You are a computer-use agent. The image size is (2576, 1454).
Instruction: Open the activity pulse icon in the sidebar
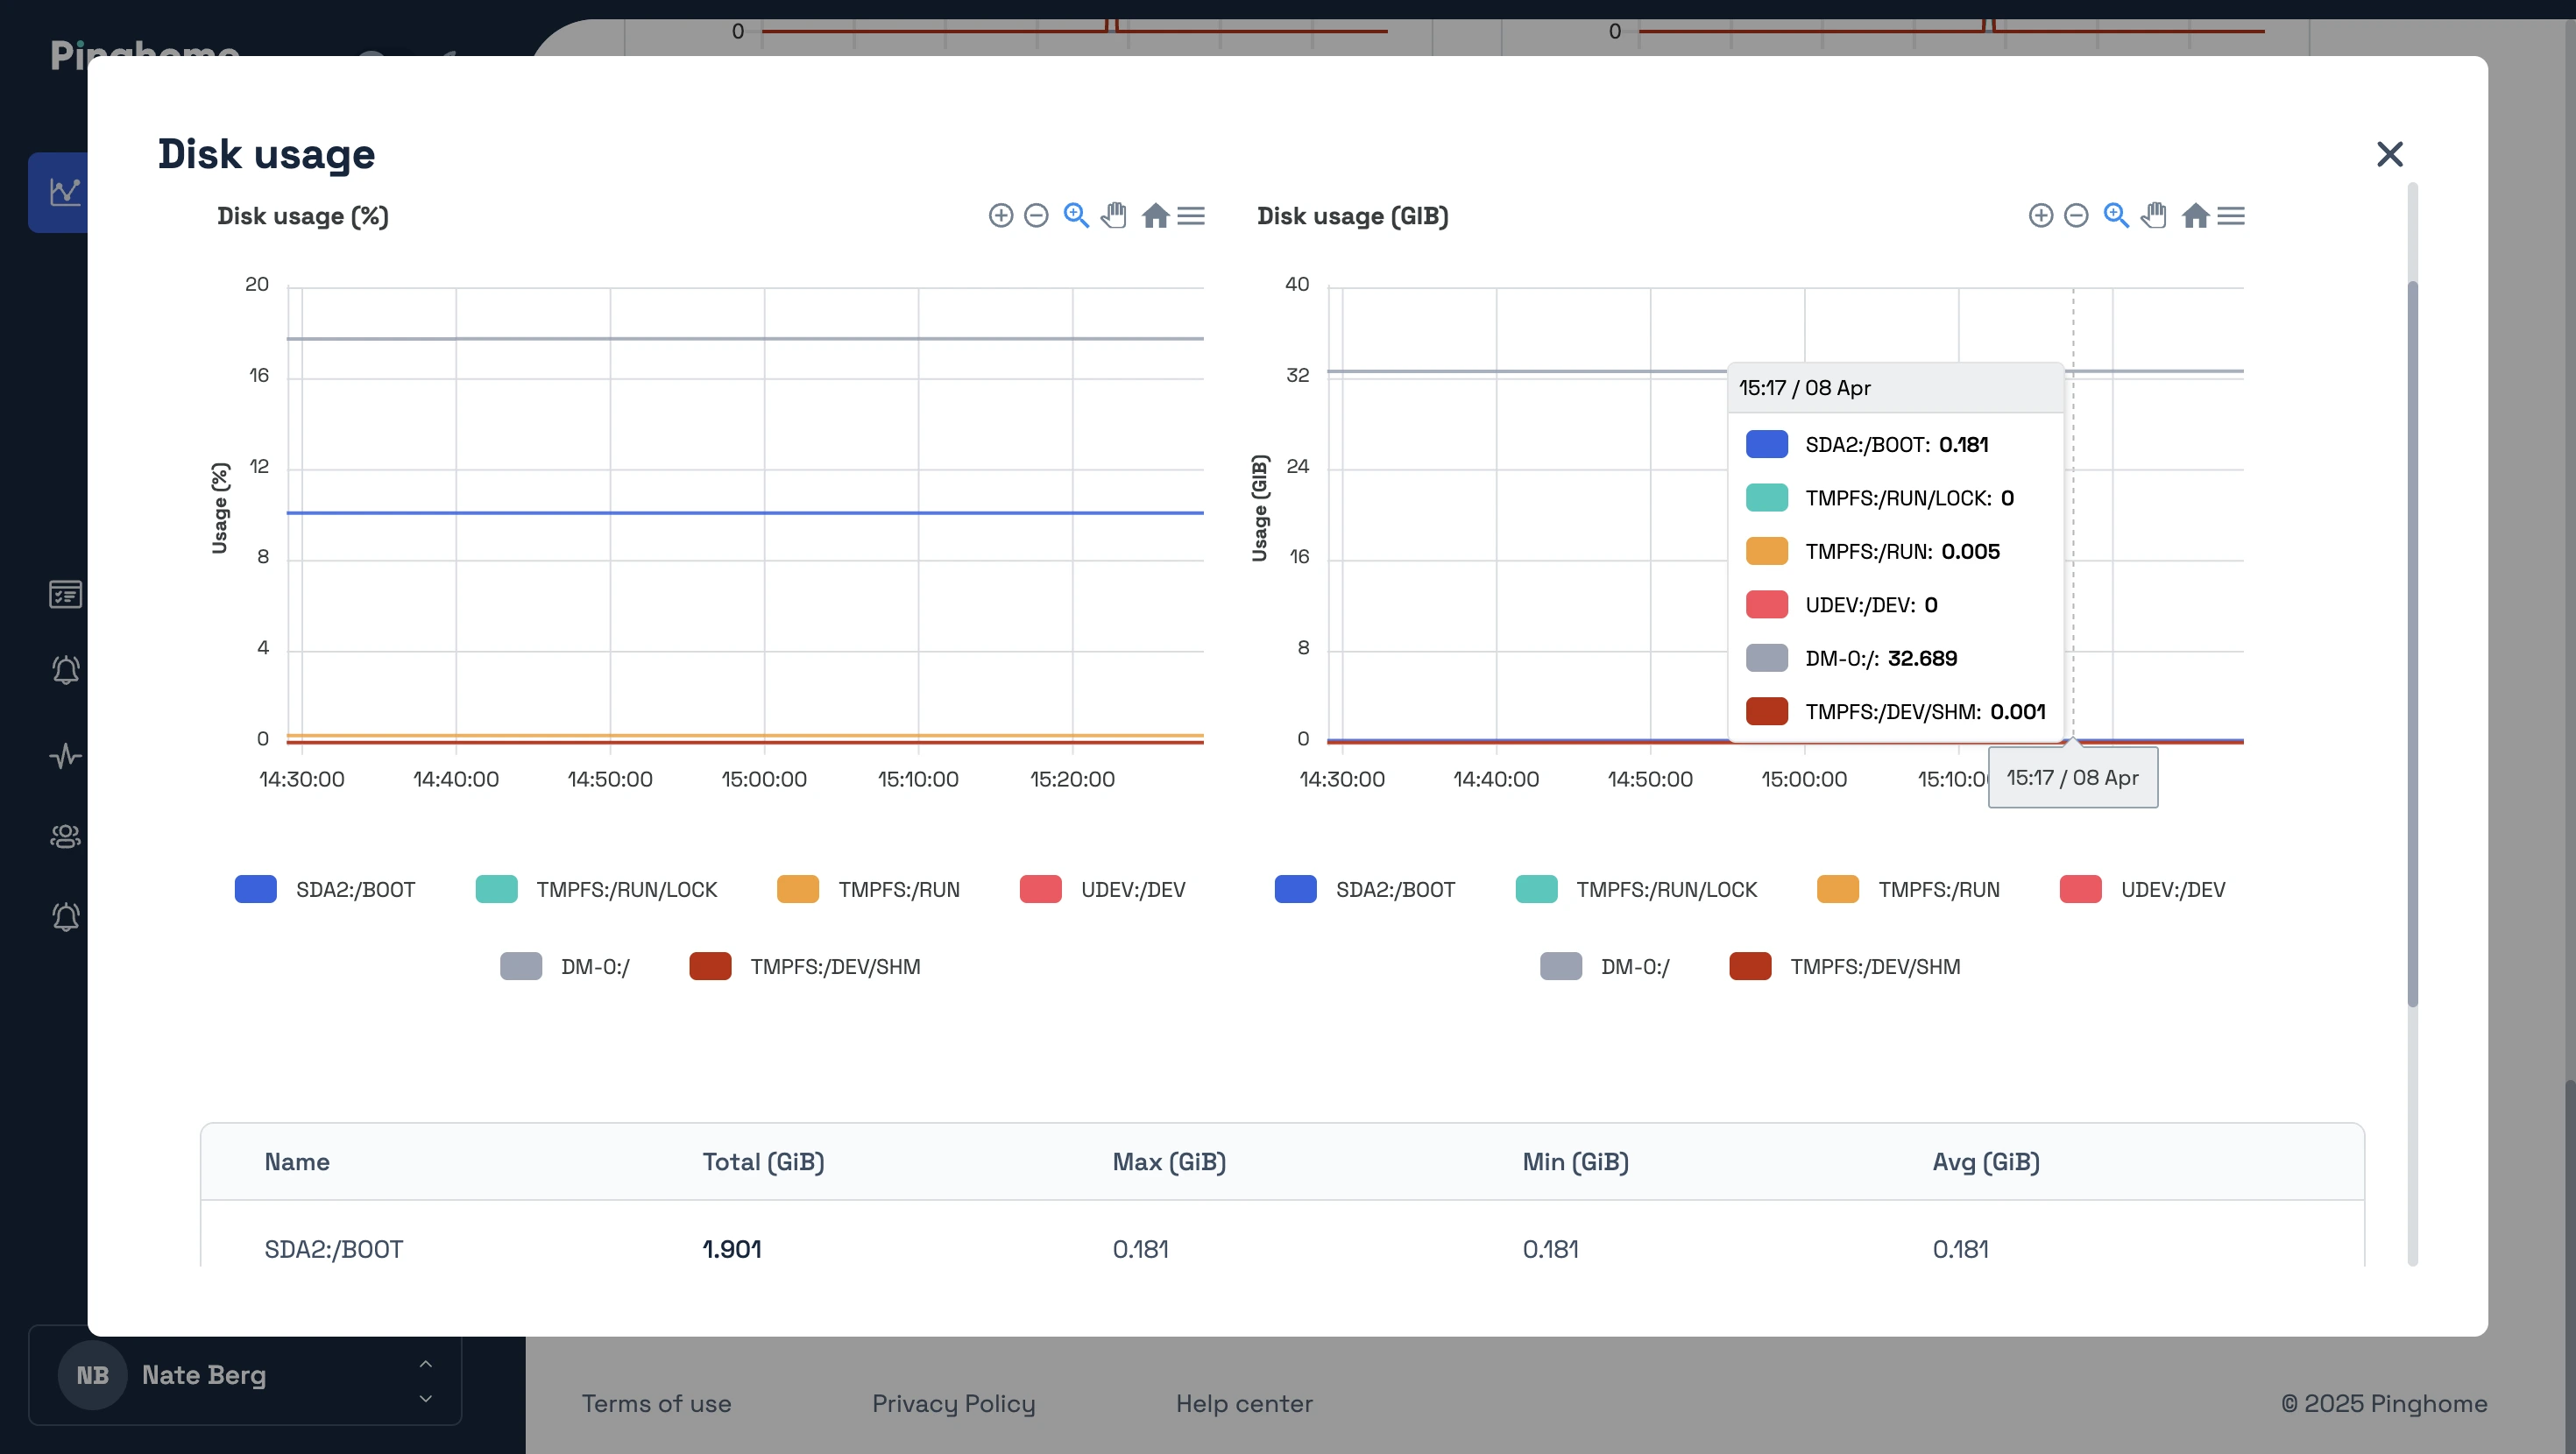pyautogui.click(x=65, y=755)
